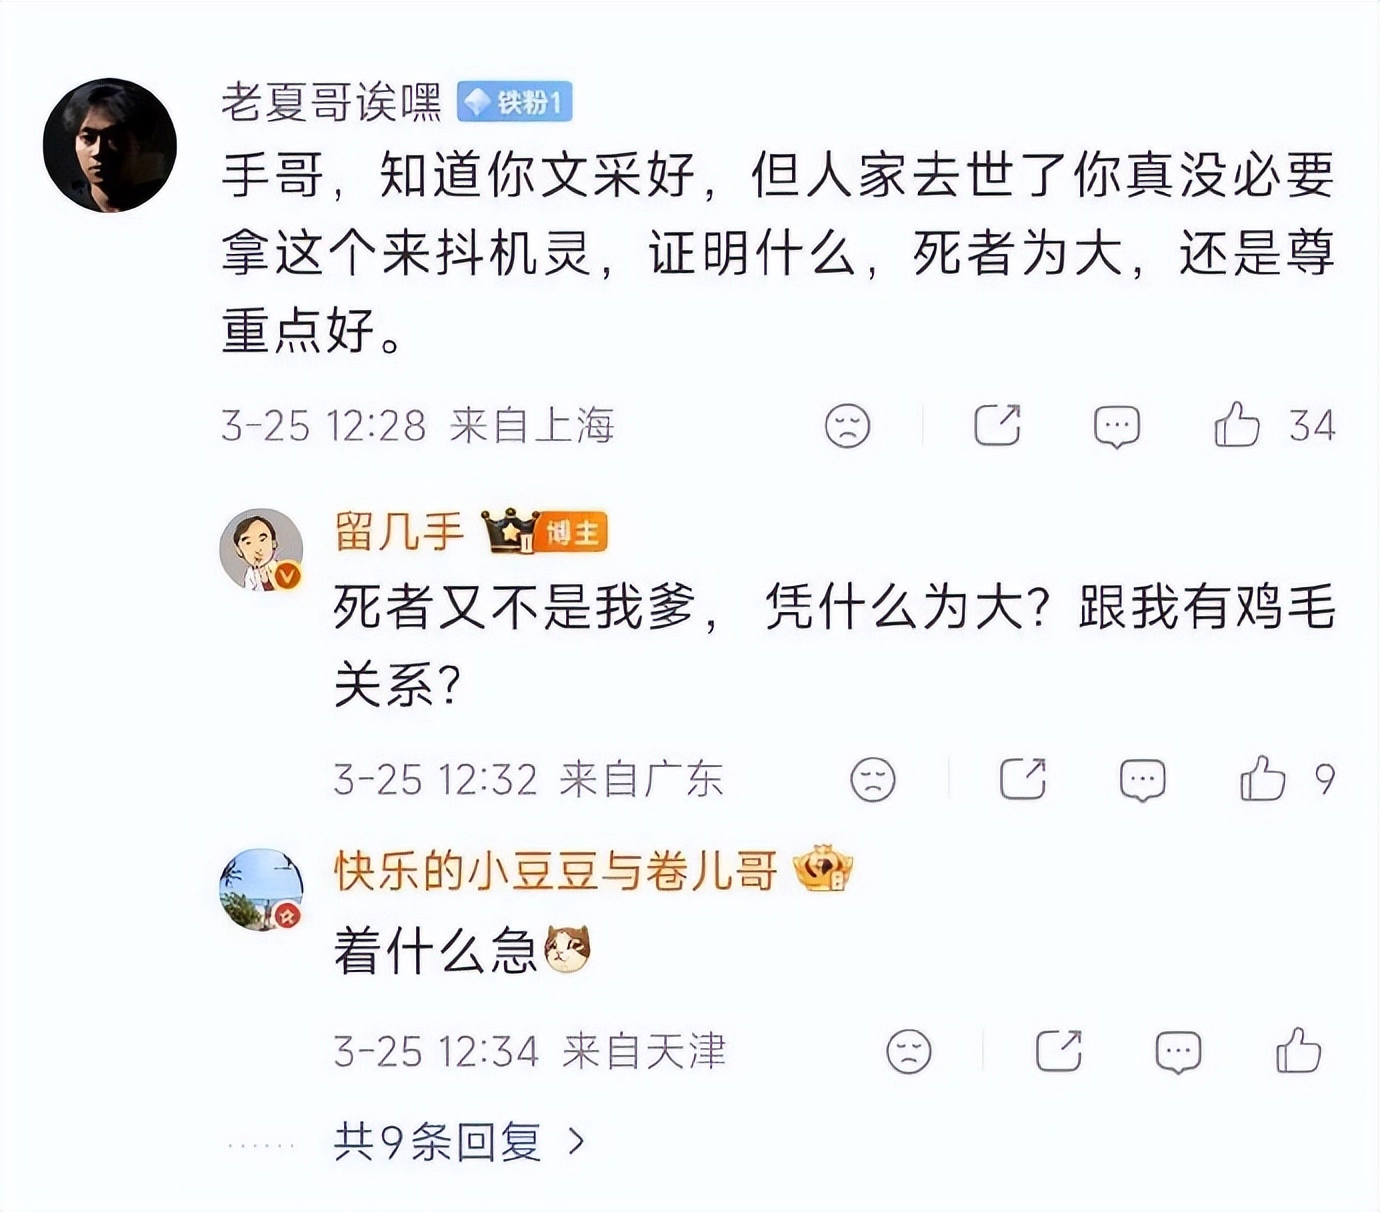Click the sad face reaction icon on 老夏哥诶嘿's comment
1380x1212 pixels.
click(x=846, y=426)
